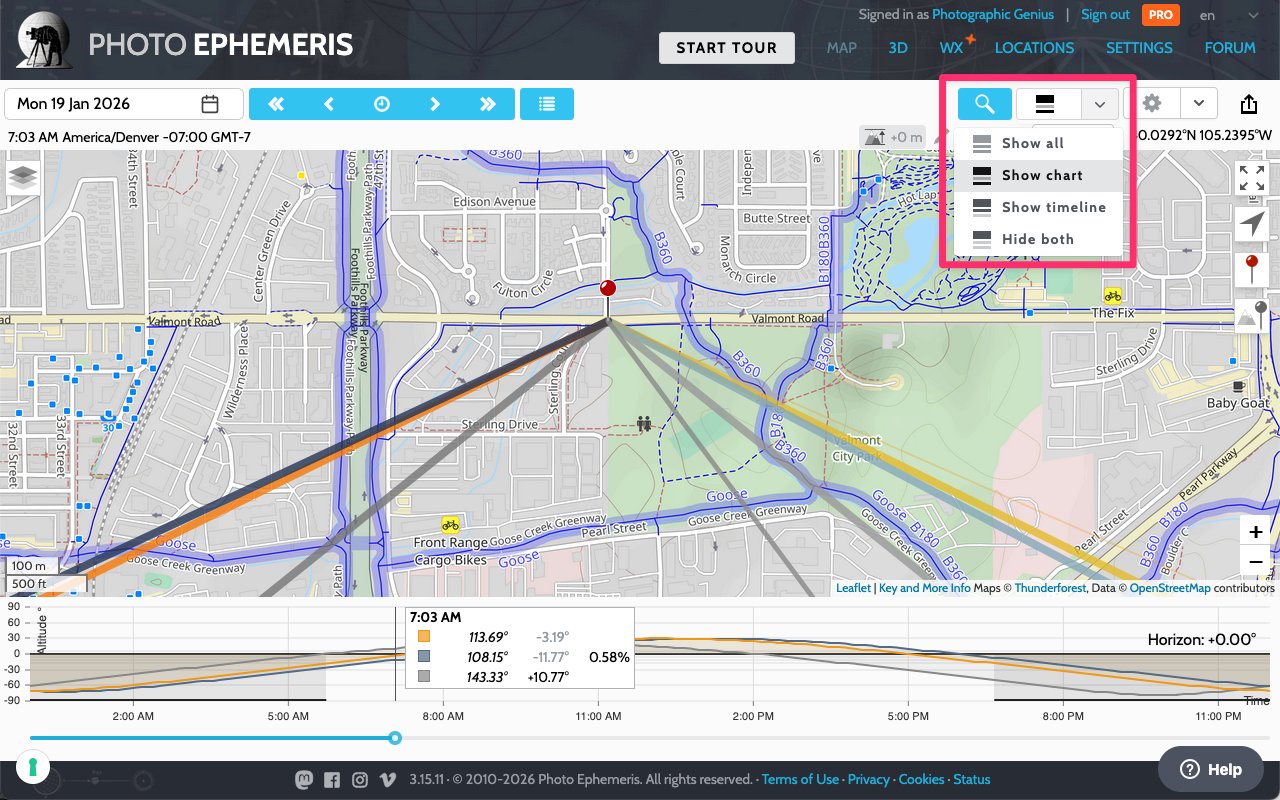Reset to current time with clock icon
The width and height of the screenshot is (1280, 800).
tap(382, 104)
